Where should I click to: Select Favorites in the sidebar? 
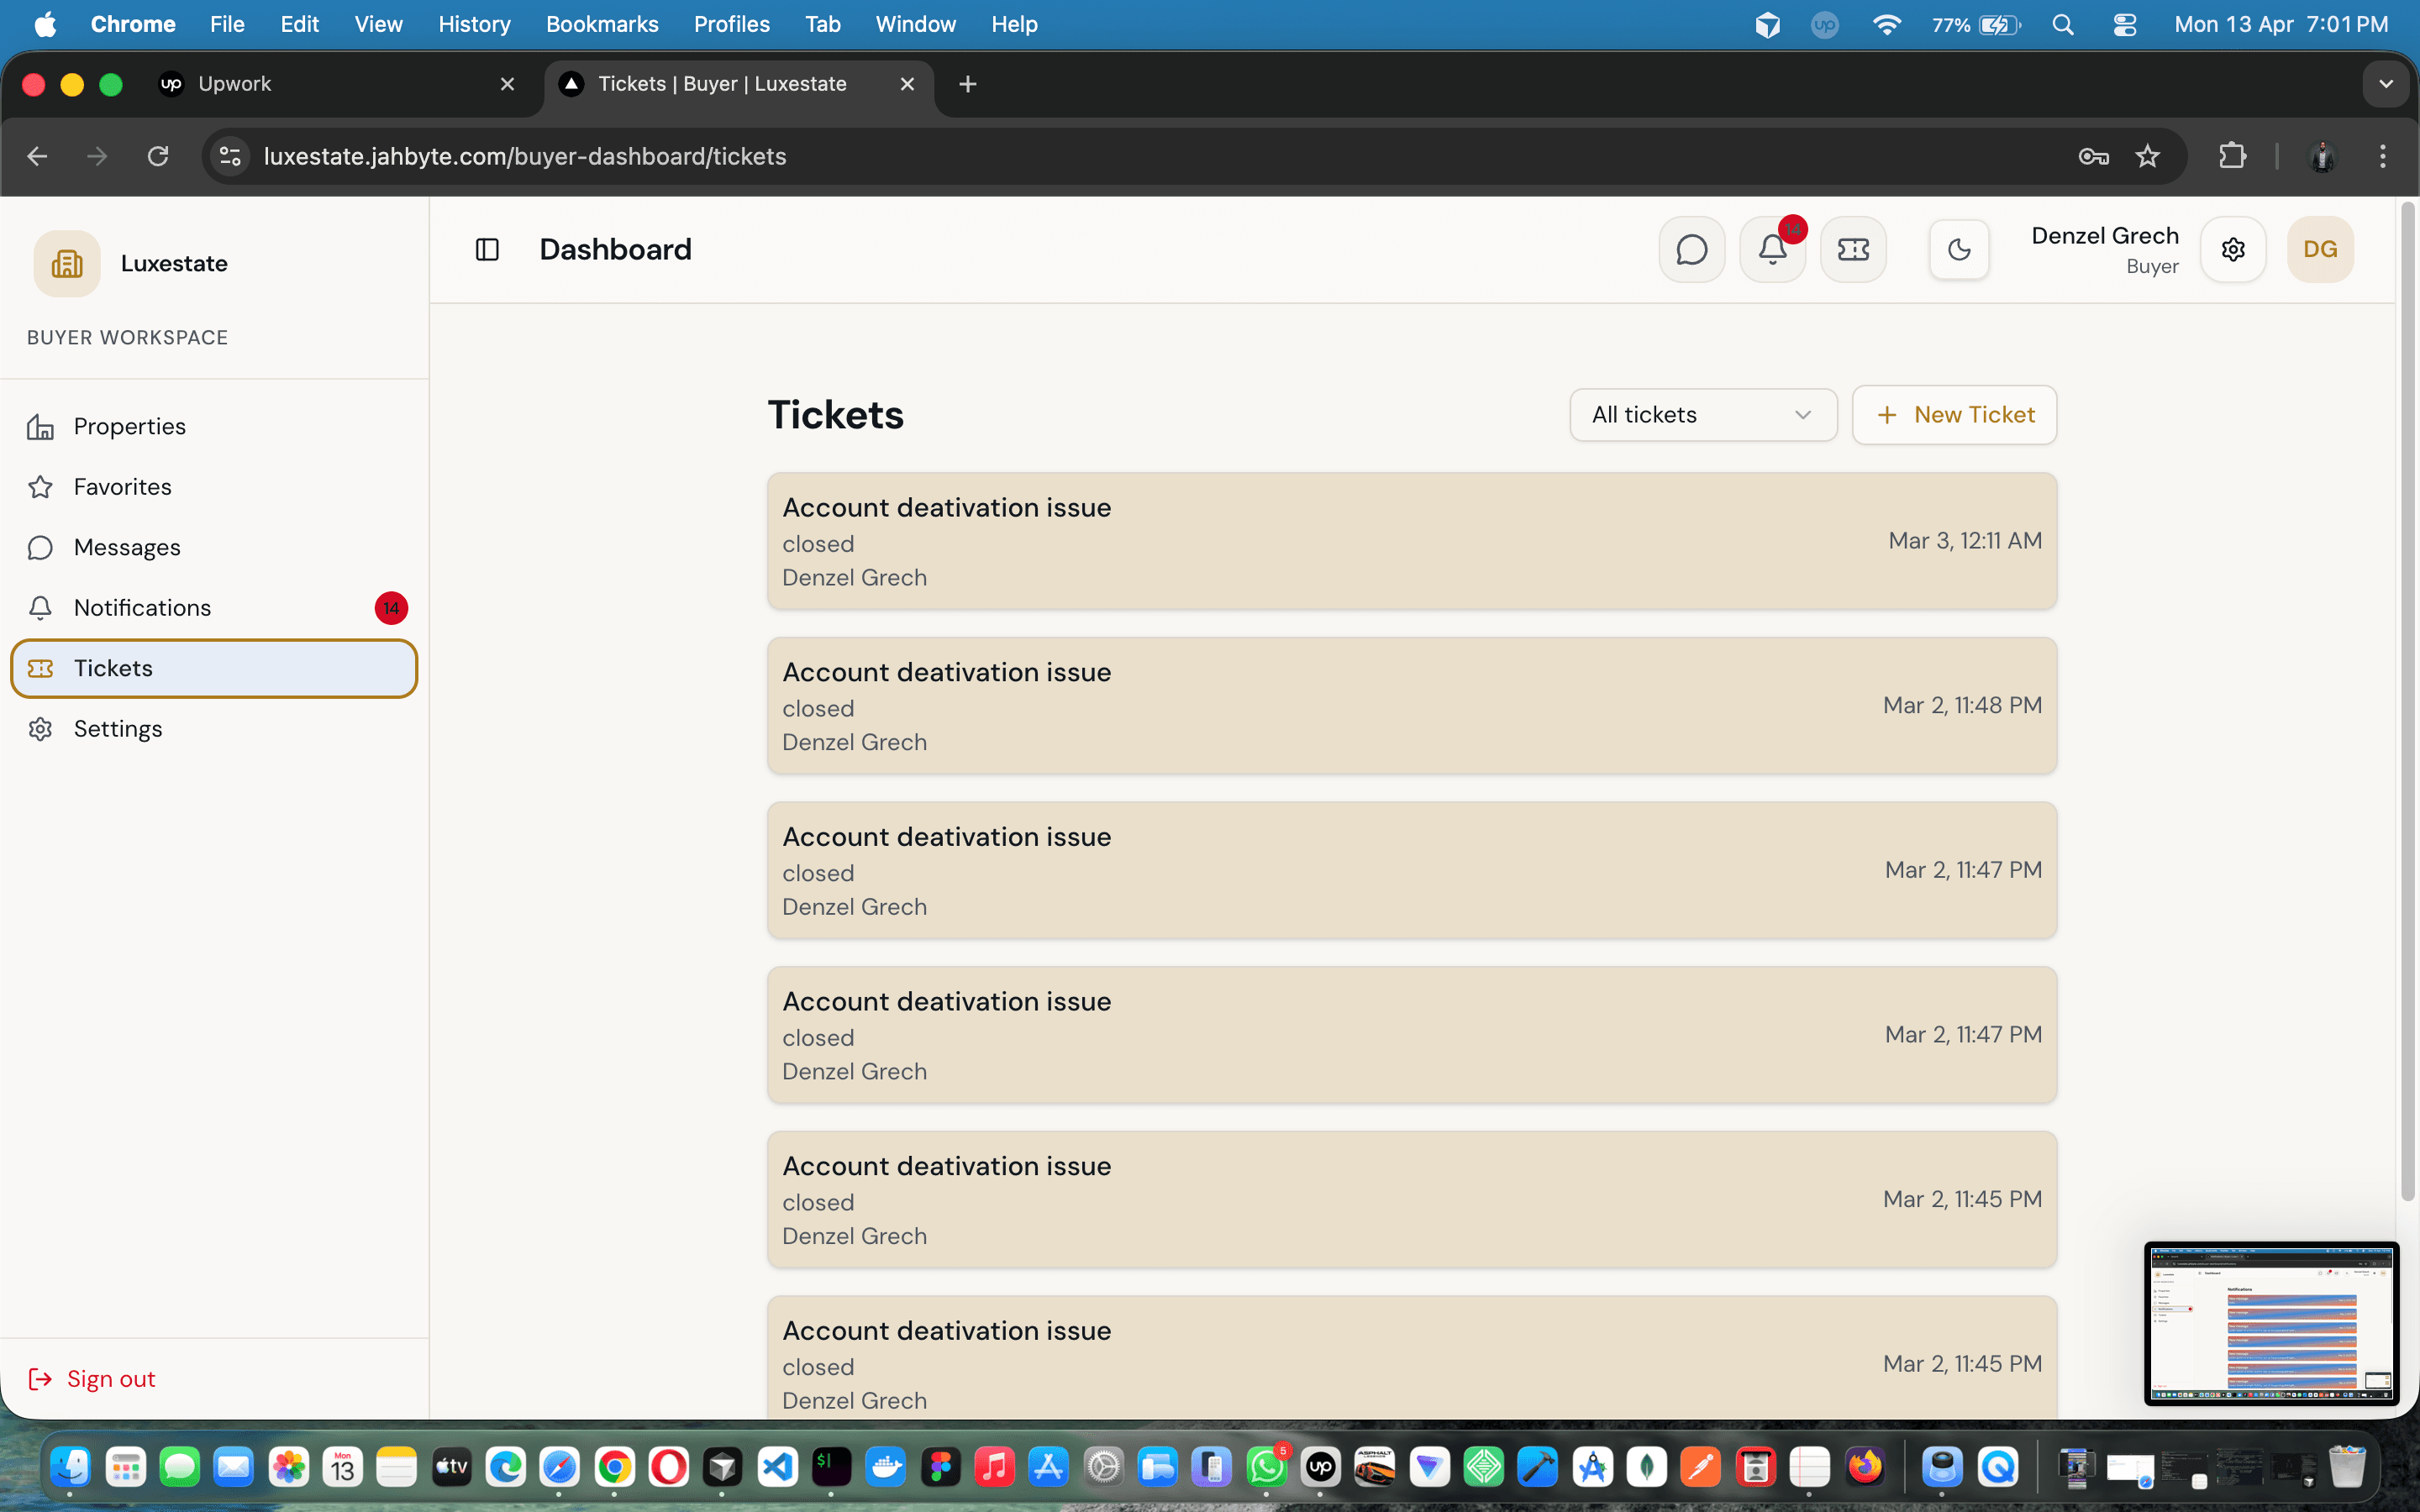pyautogui.click(x=123, y=487)
